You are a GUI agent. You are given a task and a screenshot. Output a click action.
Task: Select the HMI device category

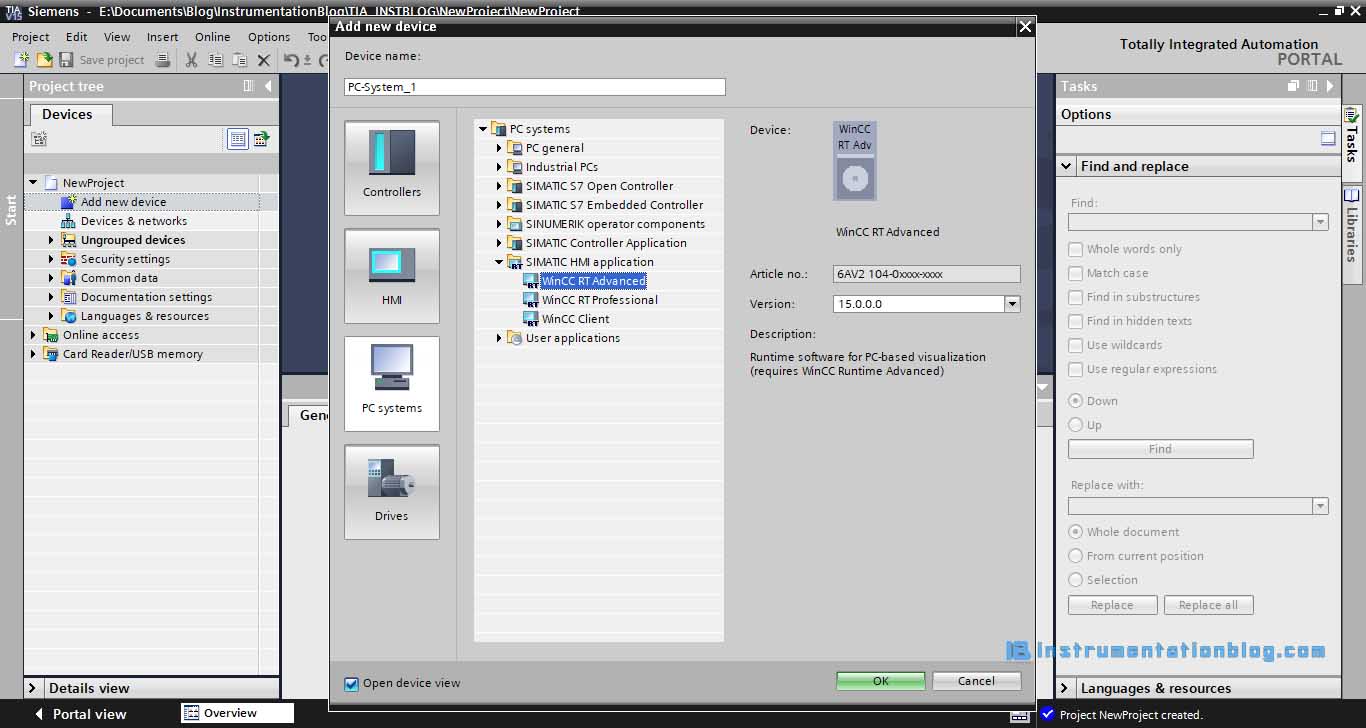[x=392, y=276]
